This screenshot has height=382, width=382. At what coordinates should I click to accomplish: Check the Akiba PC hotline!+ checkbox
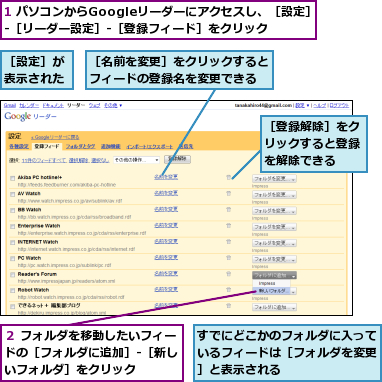[12, 178]
